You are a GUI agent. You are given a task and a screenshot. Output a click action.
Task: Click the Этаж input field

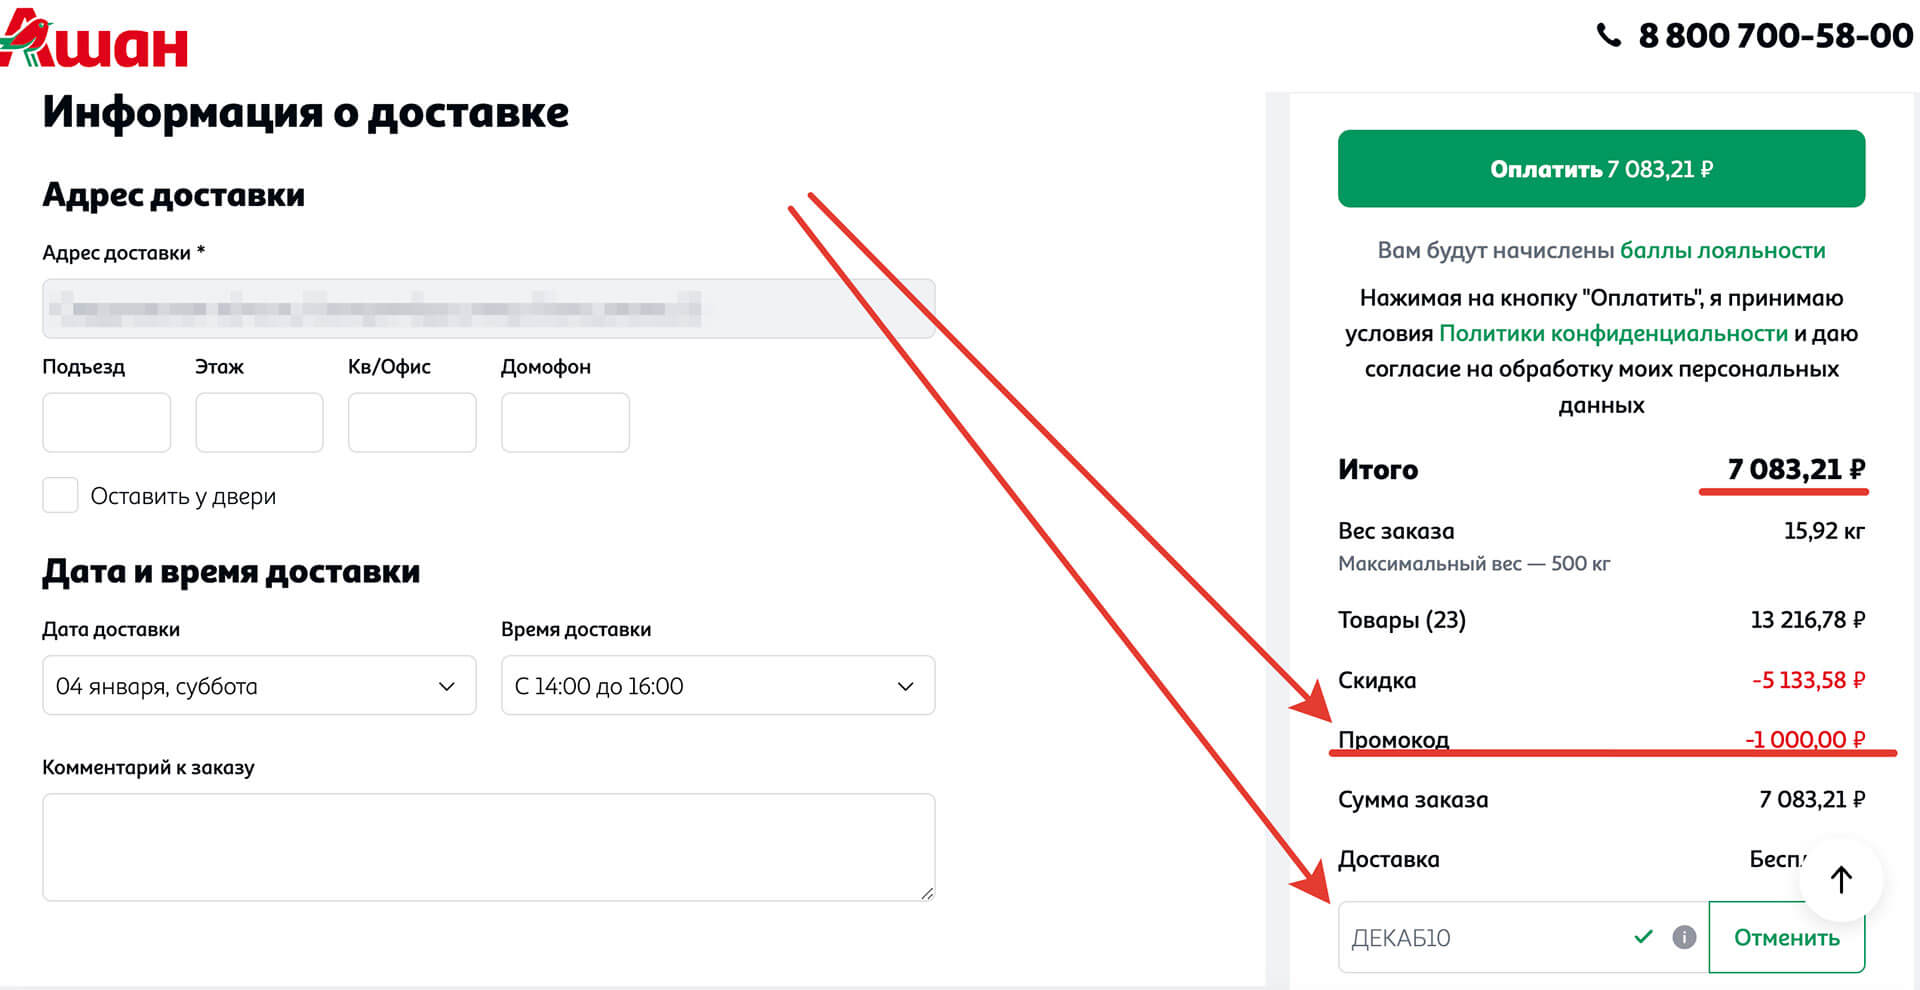[259, 422]
